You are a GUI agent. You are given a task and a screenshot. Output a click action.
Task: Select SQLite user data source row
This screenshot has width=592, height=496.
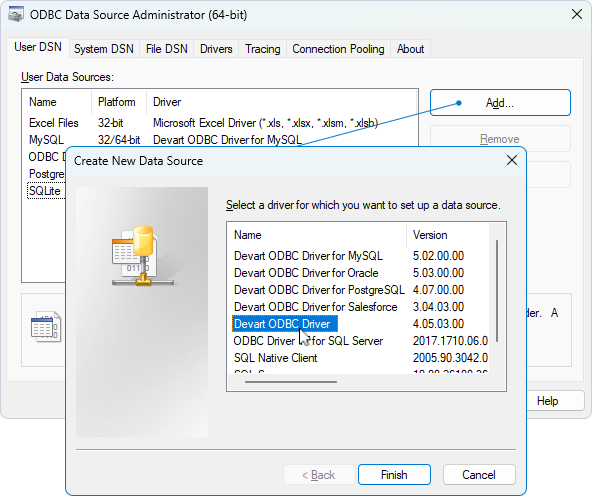click(45, 191)
